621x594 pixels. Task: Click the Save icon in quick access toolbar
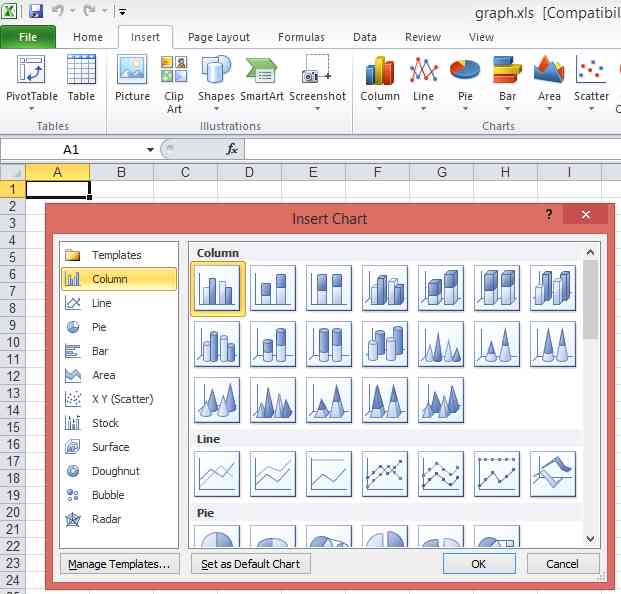(36, 11)
